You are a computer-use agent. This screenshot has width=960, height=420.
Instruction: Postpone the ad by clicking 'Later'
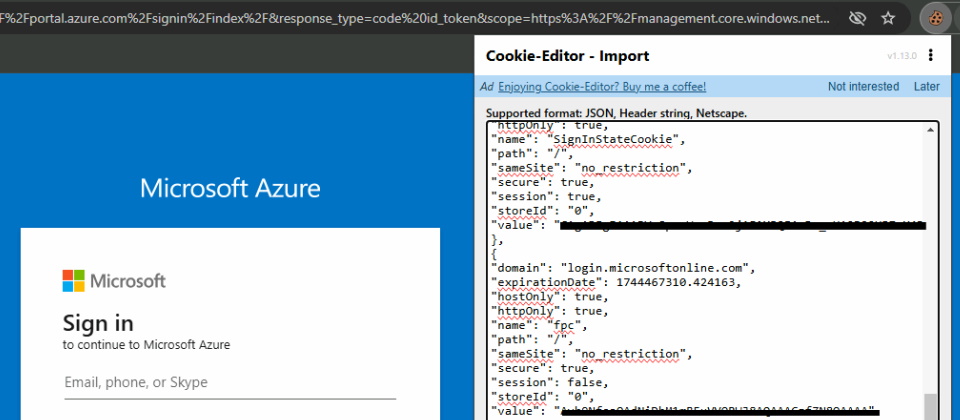pyautogui.click(x=926, y=87)
